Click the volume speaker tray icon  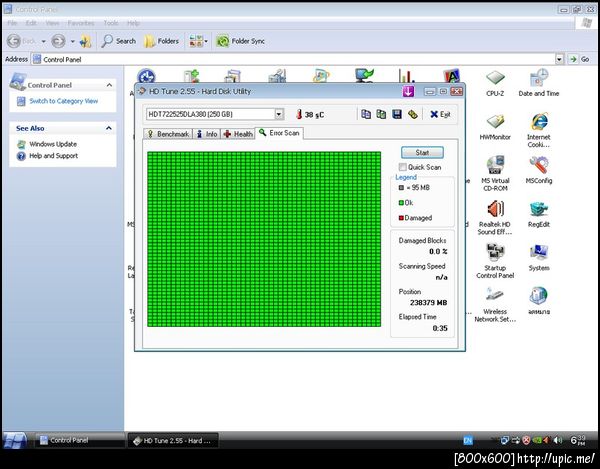coord(558,440)
